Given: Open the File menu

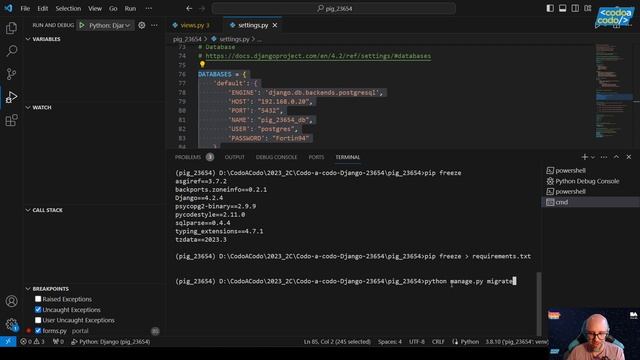Looking at the screenshot, I should (25, 8).
